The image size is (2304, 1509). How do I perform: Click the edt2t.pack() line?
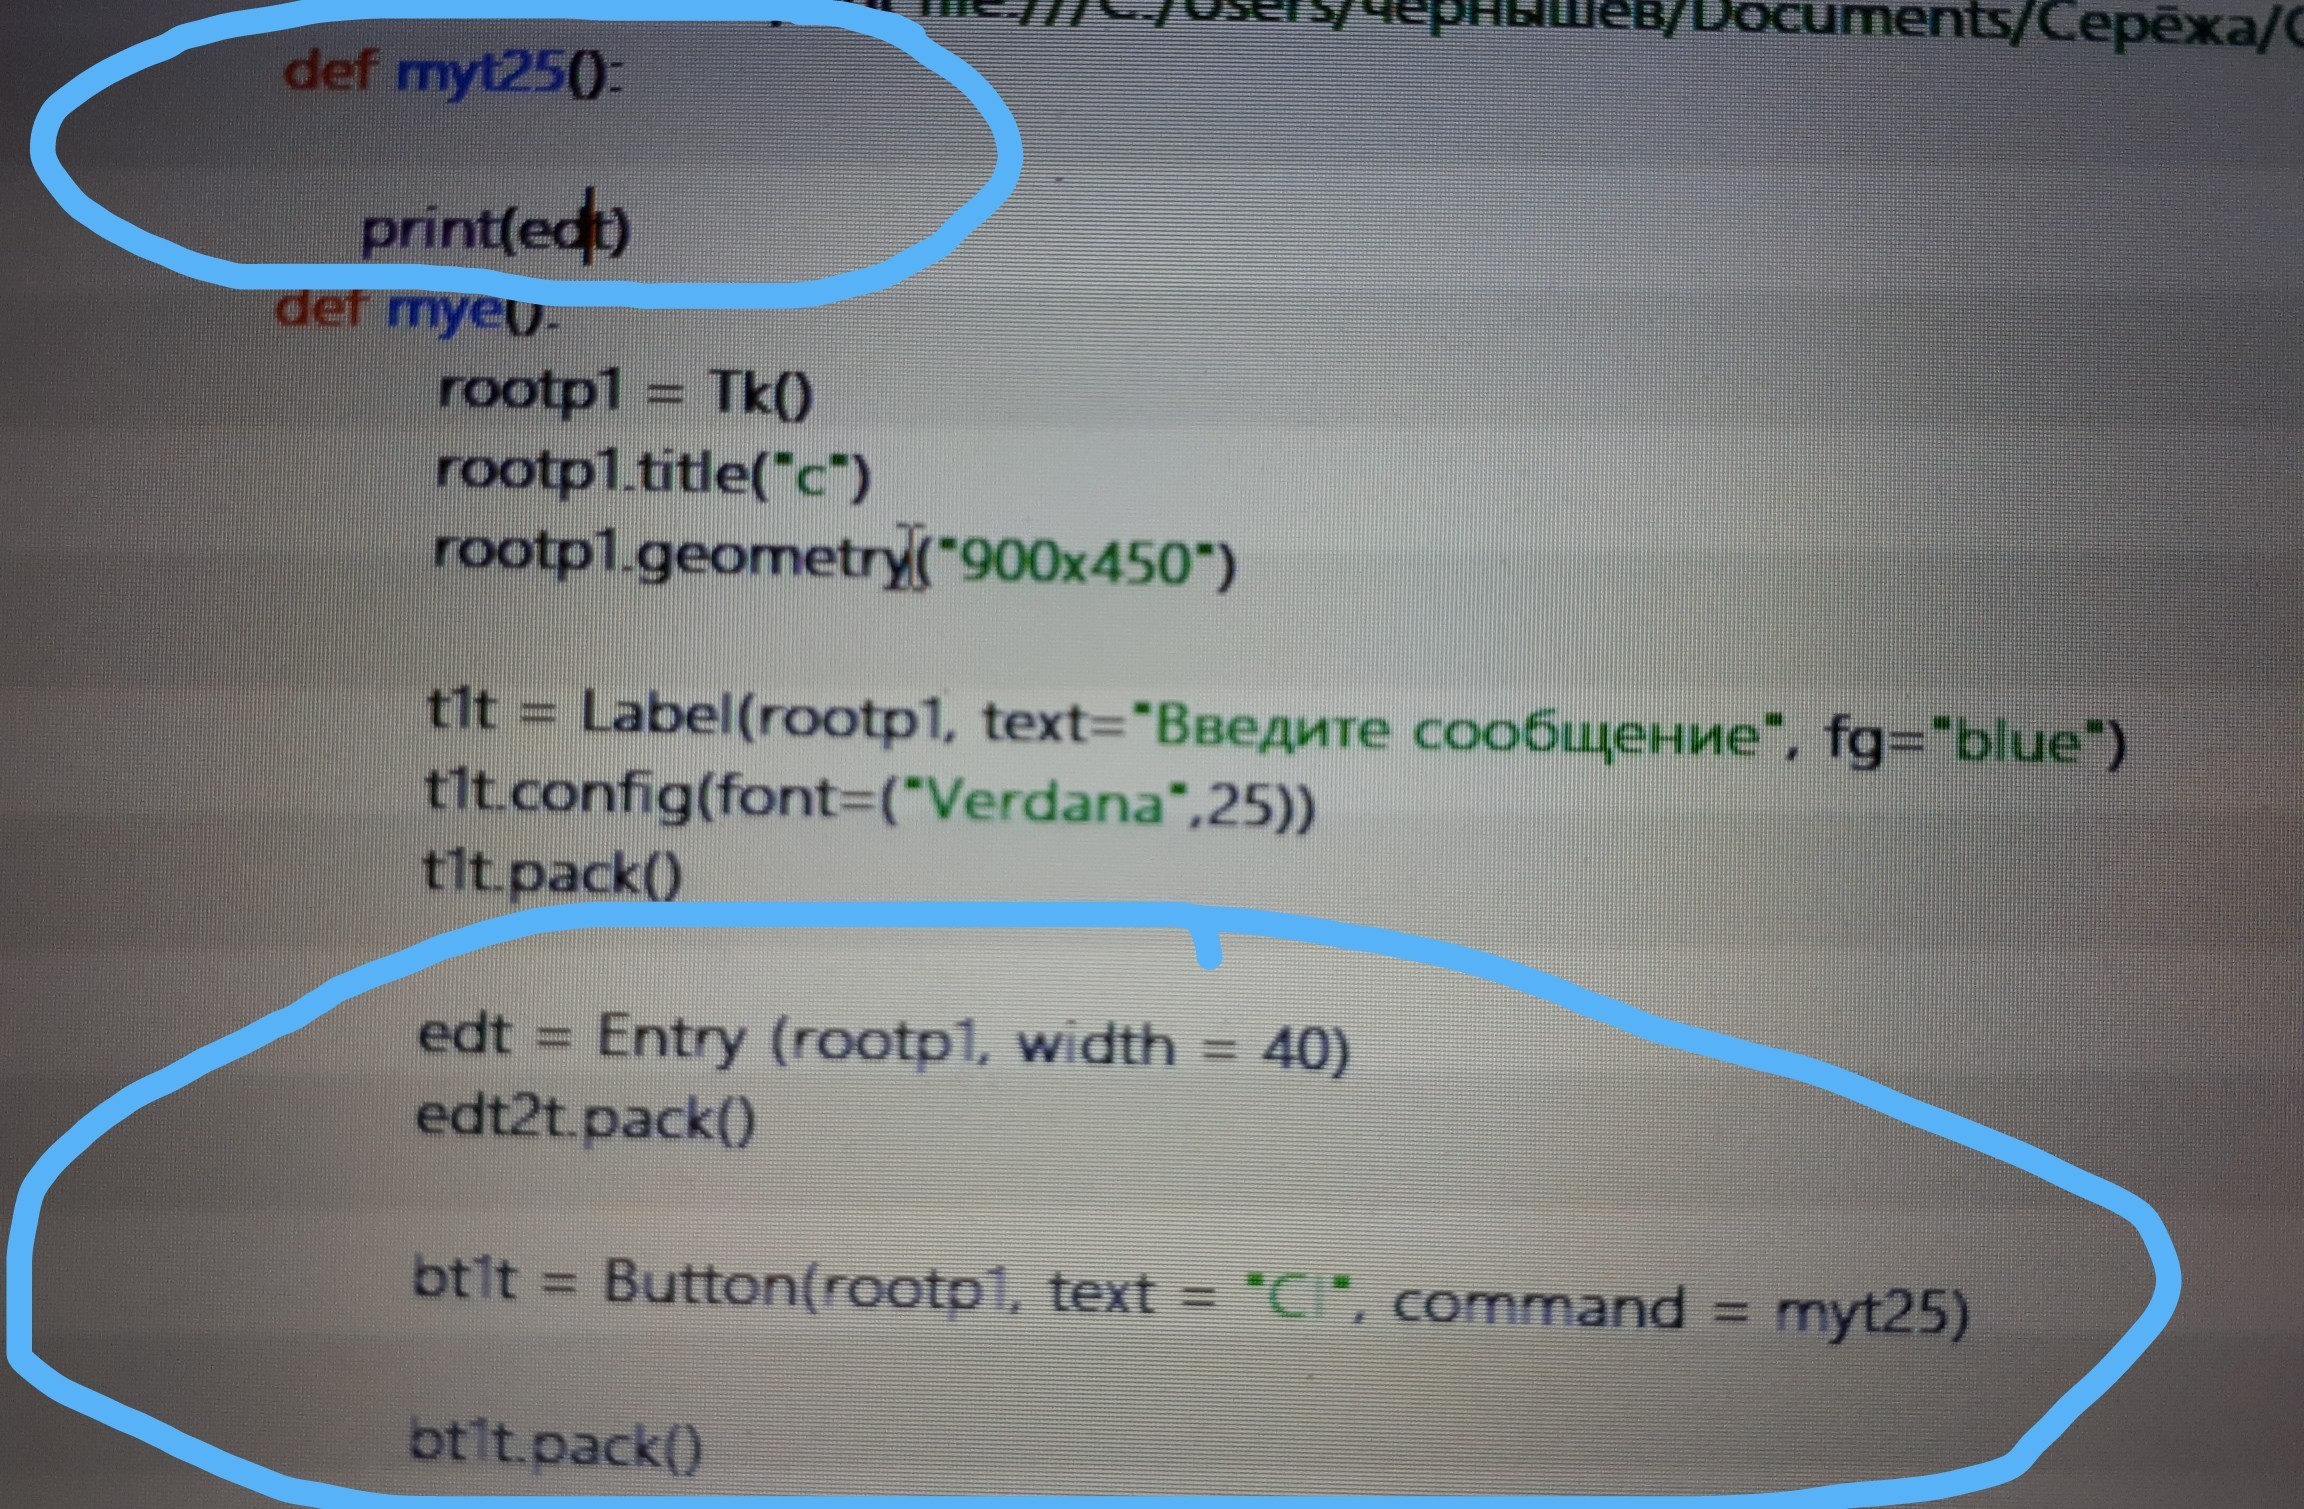(x=586, y=1117)
